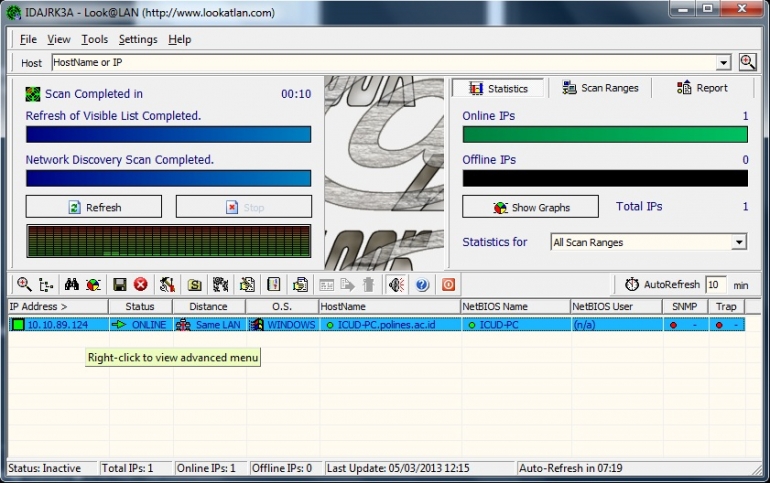Open the Host name dropdown arrow
Viewport: 770px width, 483px height.
[723, 63]
